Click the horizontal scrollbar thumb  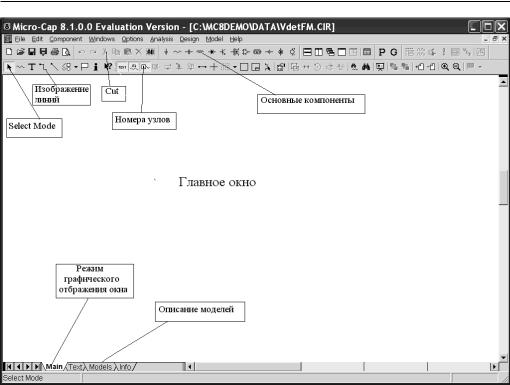tap(248, 367)
